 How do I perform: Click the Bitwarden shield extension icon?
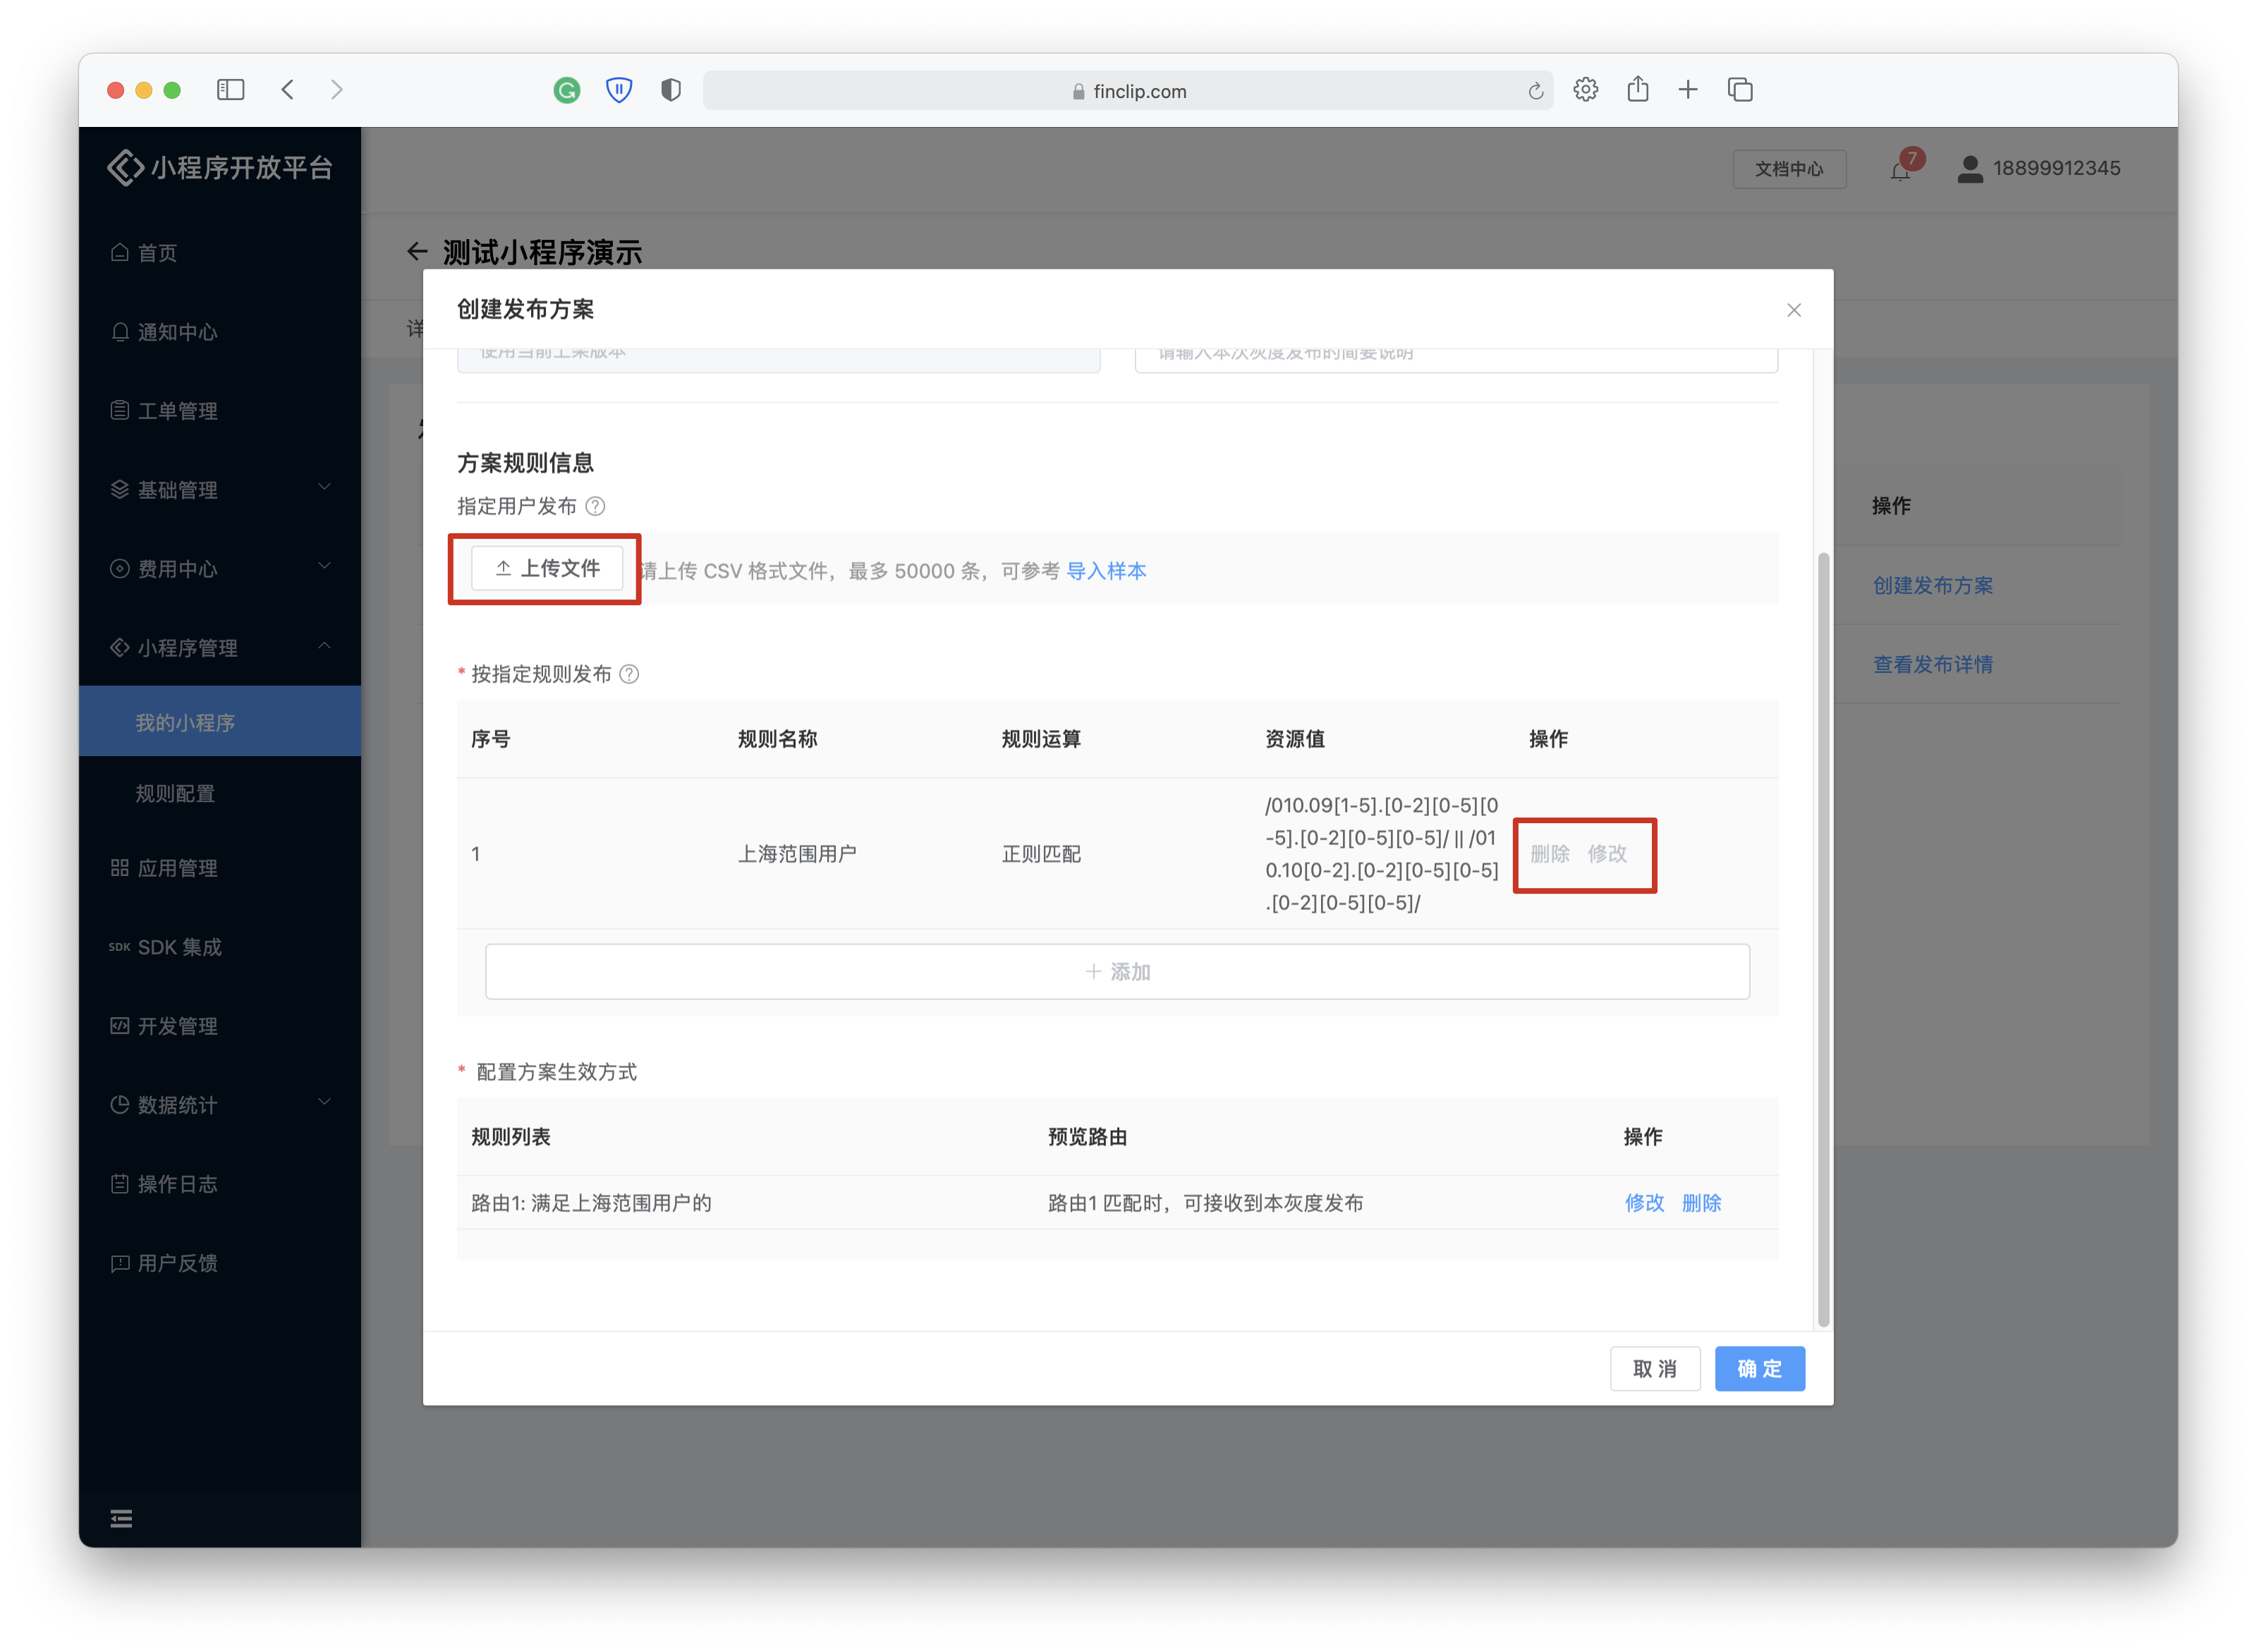point(619,91)
